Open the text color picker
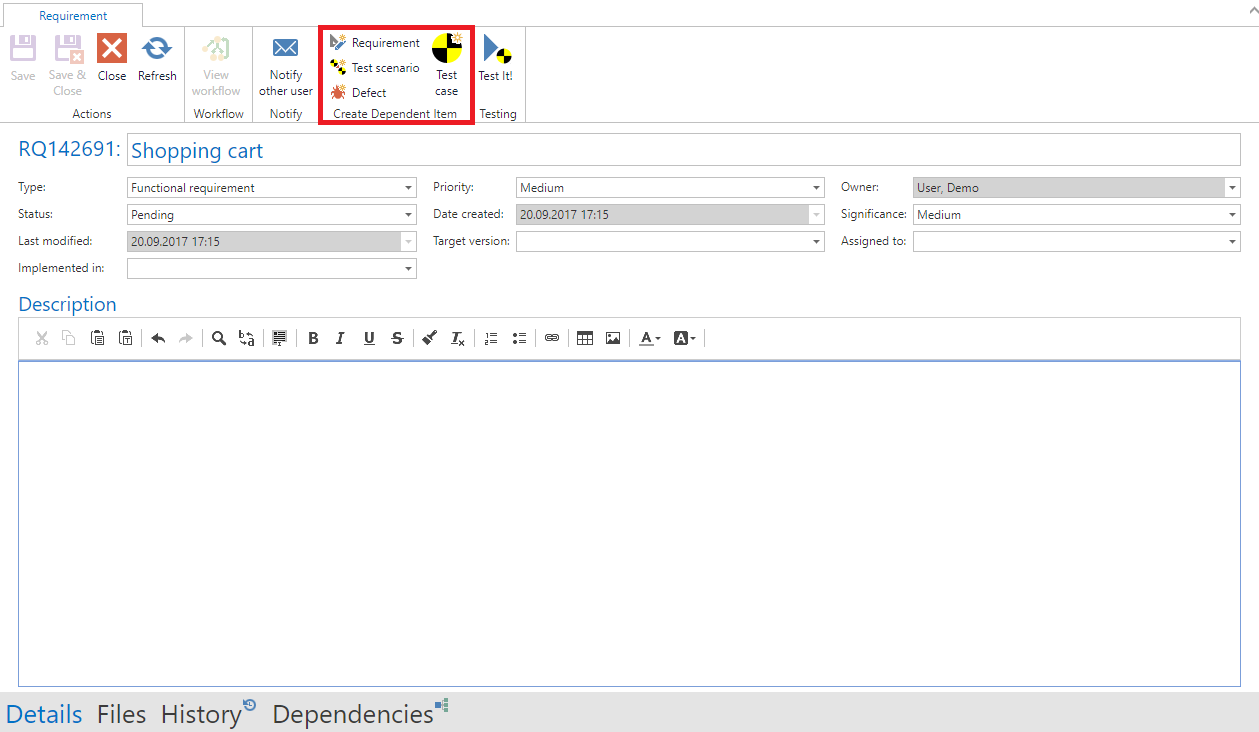This screenshot has height=732, width=1259. click(x=650, y=339)
